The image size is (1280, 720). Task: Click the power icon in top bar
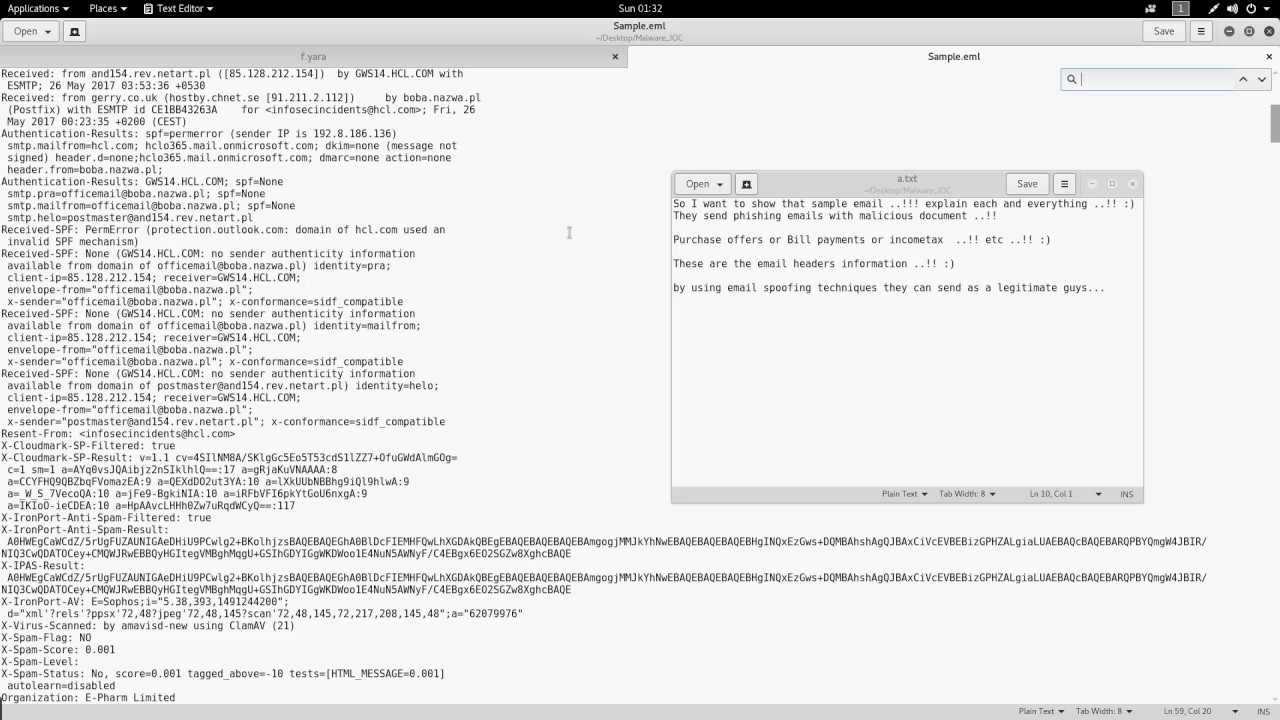pos(1251,8)
